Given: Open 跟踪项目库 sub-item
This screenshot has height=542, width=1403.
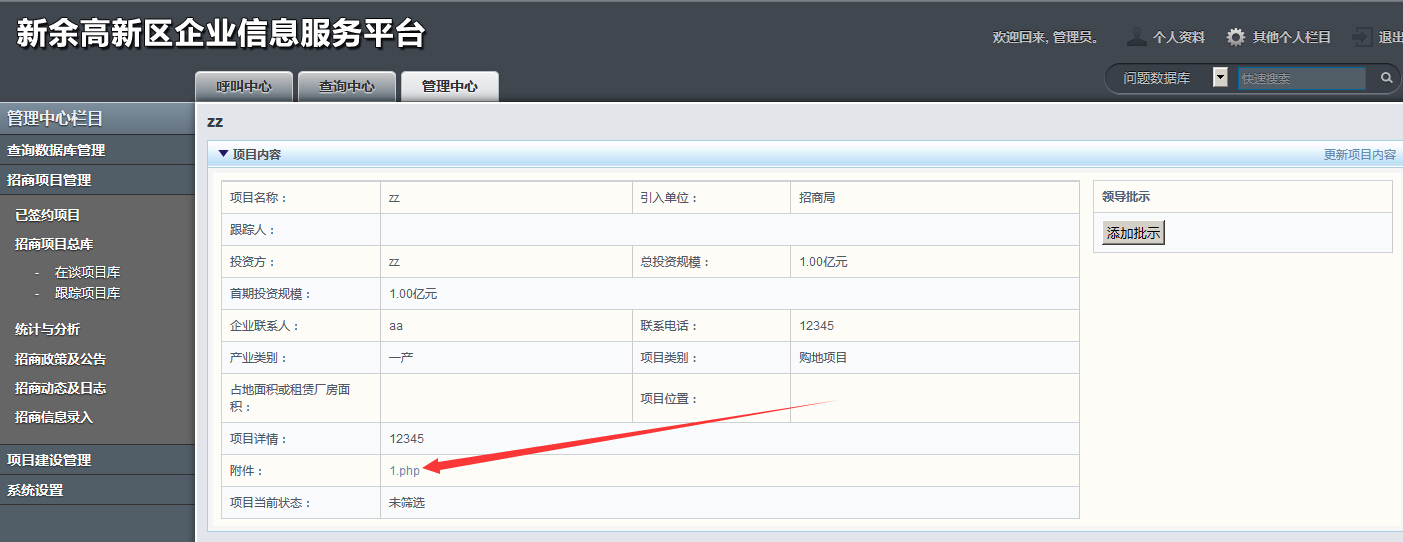Looking at the screenshot, I should 87,293.
